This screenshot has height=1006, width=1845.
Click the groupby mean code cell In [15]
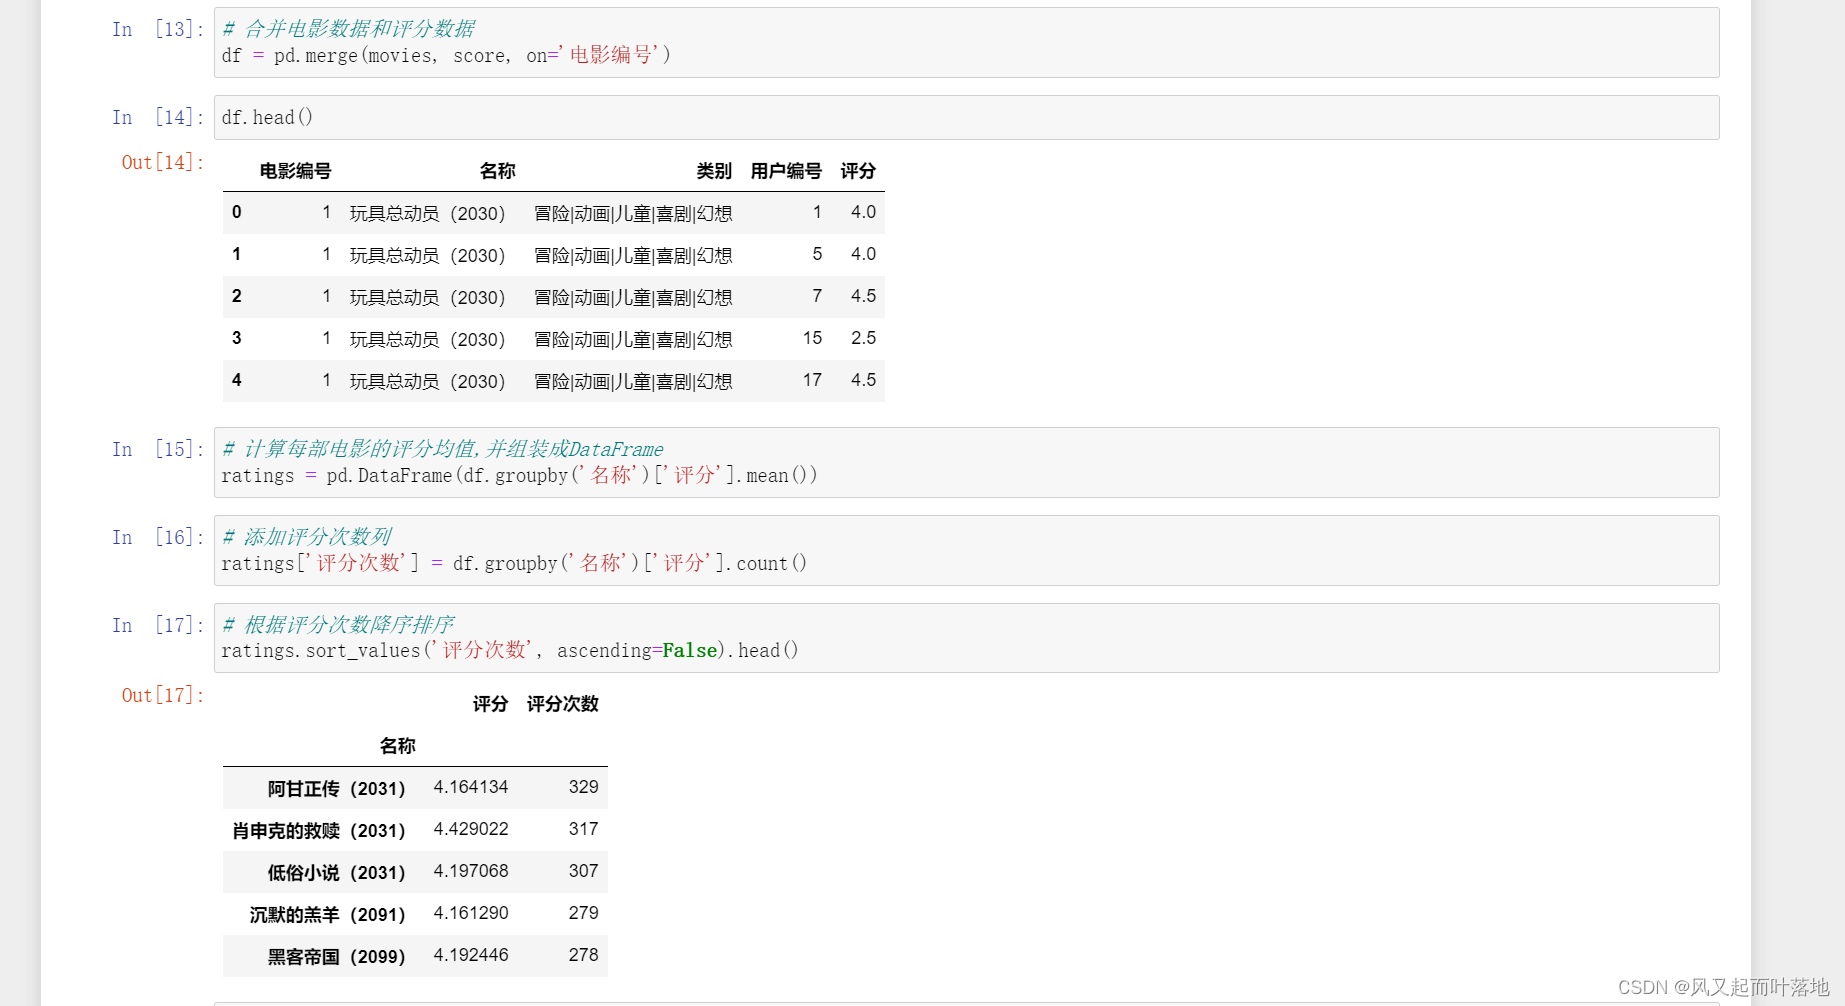(x=966, y=463)
